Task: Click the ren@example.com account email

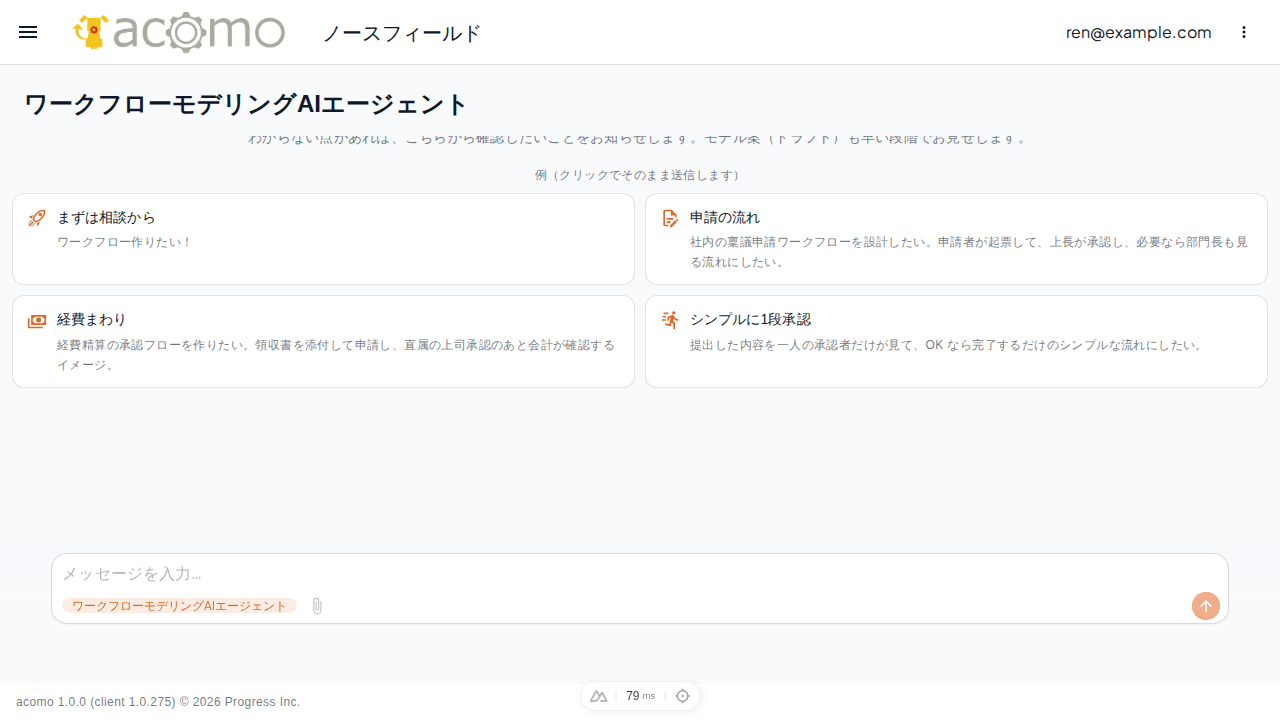Action: pos(1138,33)
